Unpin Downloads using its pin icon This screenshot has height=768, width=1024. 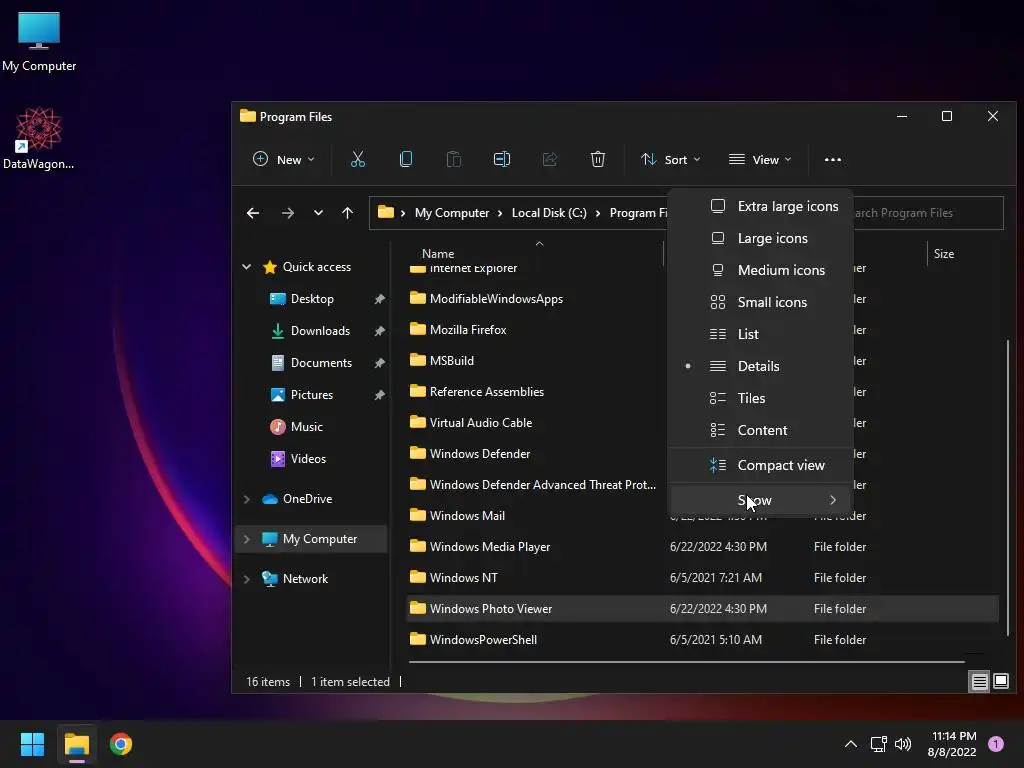tap(379, 331)
